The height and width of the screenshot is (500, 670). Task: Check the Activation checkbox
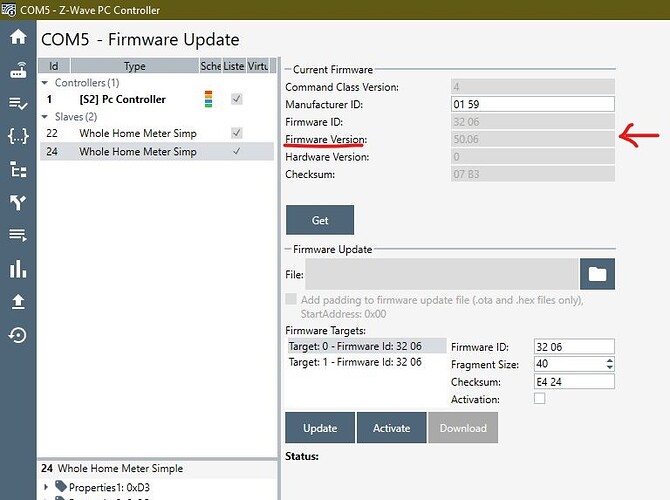[x=539, y=399]
